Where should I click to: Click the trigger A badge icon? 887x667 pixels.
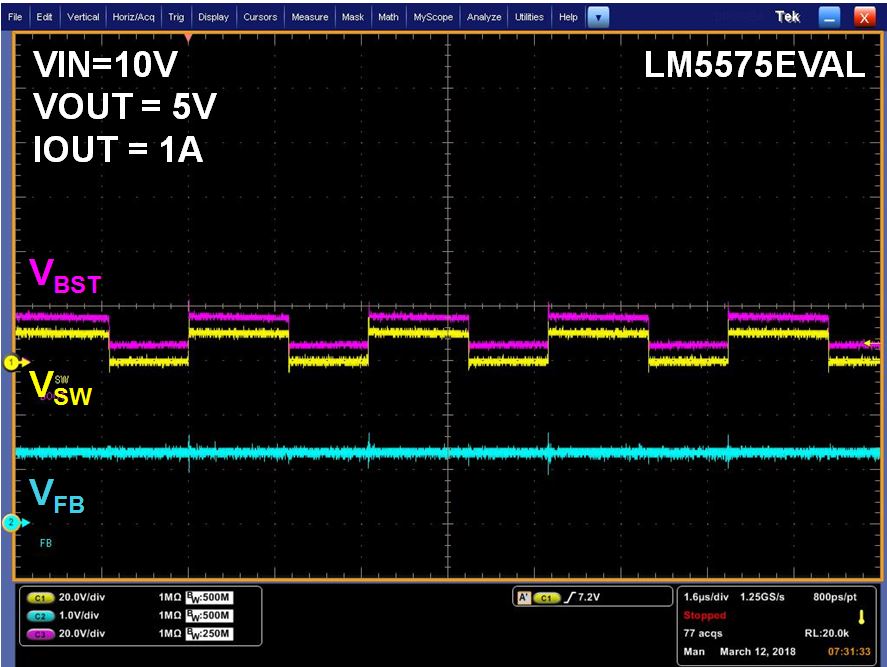point(524,597)
